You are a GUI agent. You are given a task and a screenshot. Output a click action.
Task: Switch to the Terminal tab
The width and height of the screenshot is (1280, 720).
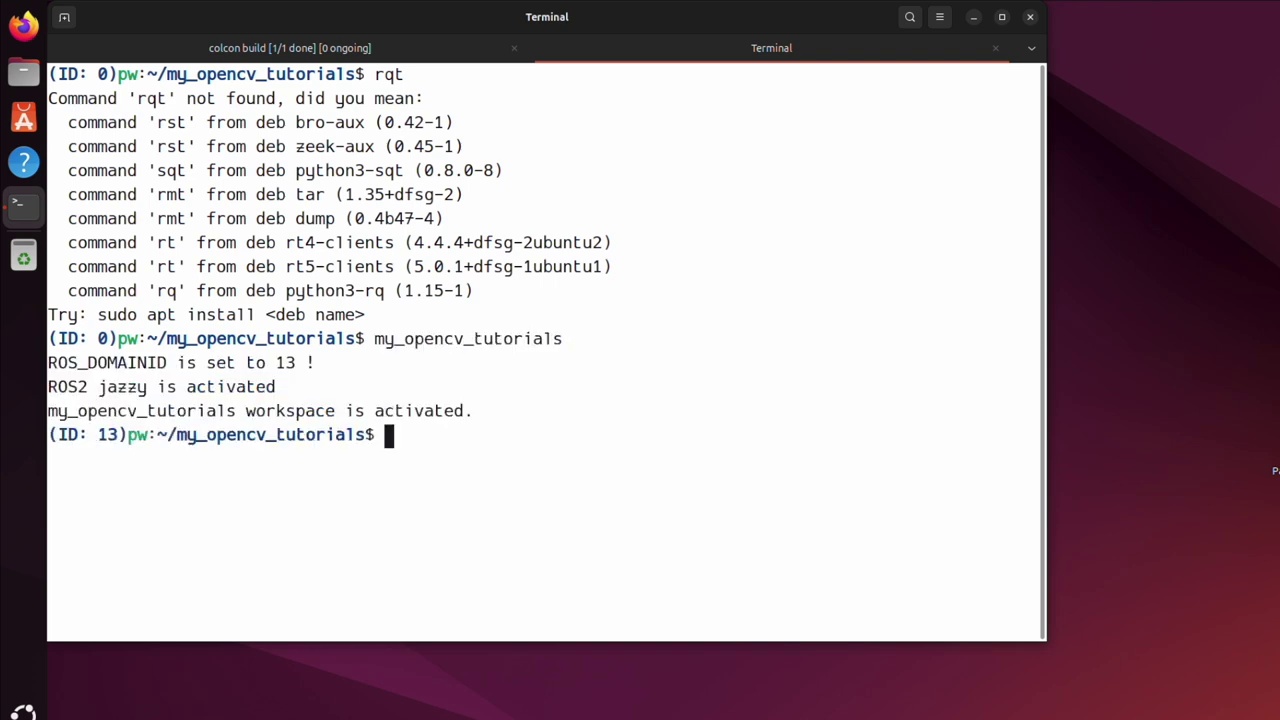point(771,48)
